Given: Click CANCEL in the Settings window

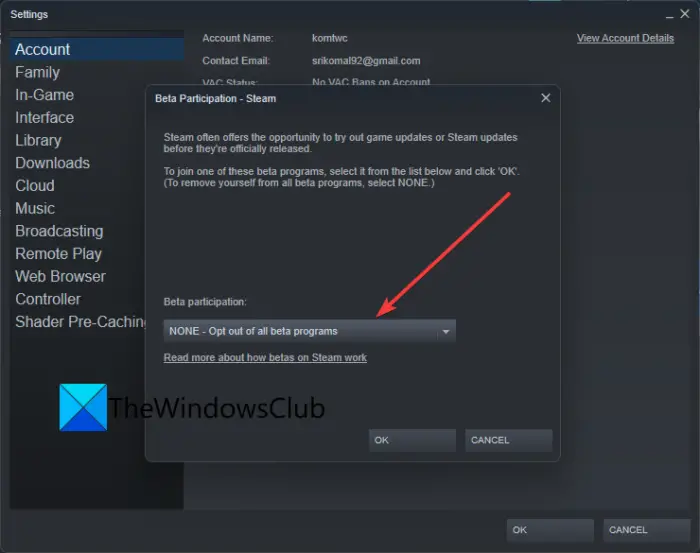Looking at the screenshot, I should point(646,530).
